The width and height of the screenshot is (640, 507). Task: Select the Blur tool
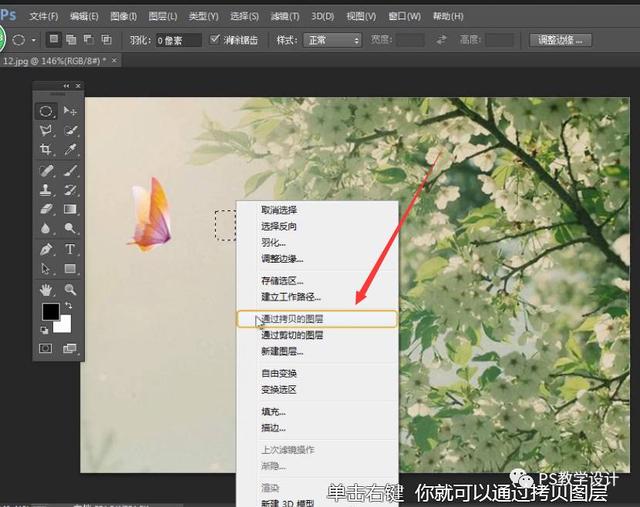[x=46, y=228]
